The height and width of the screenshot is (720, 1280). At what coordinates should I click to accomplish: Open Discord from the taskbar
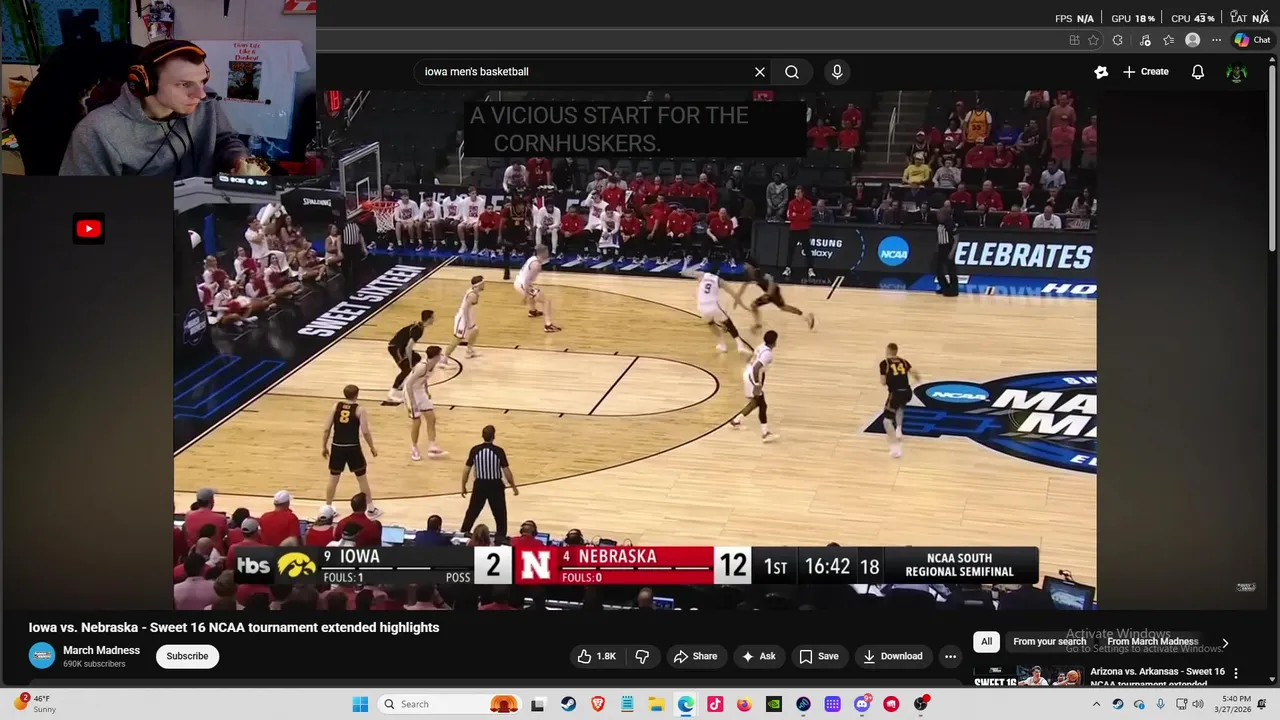pos(862,704)
